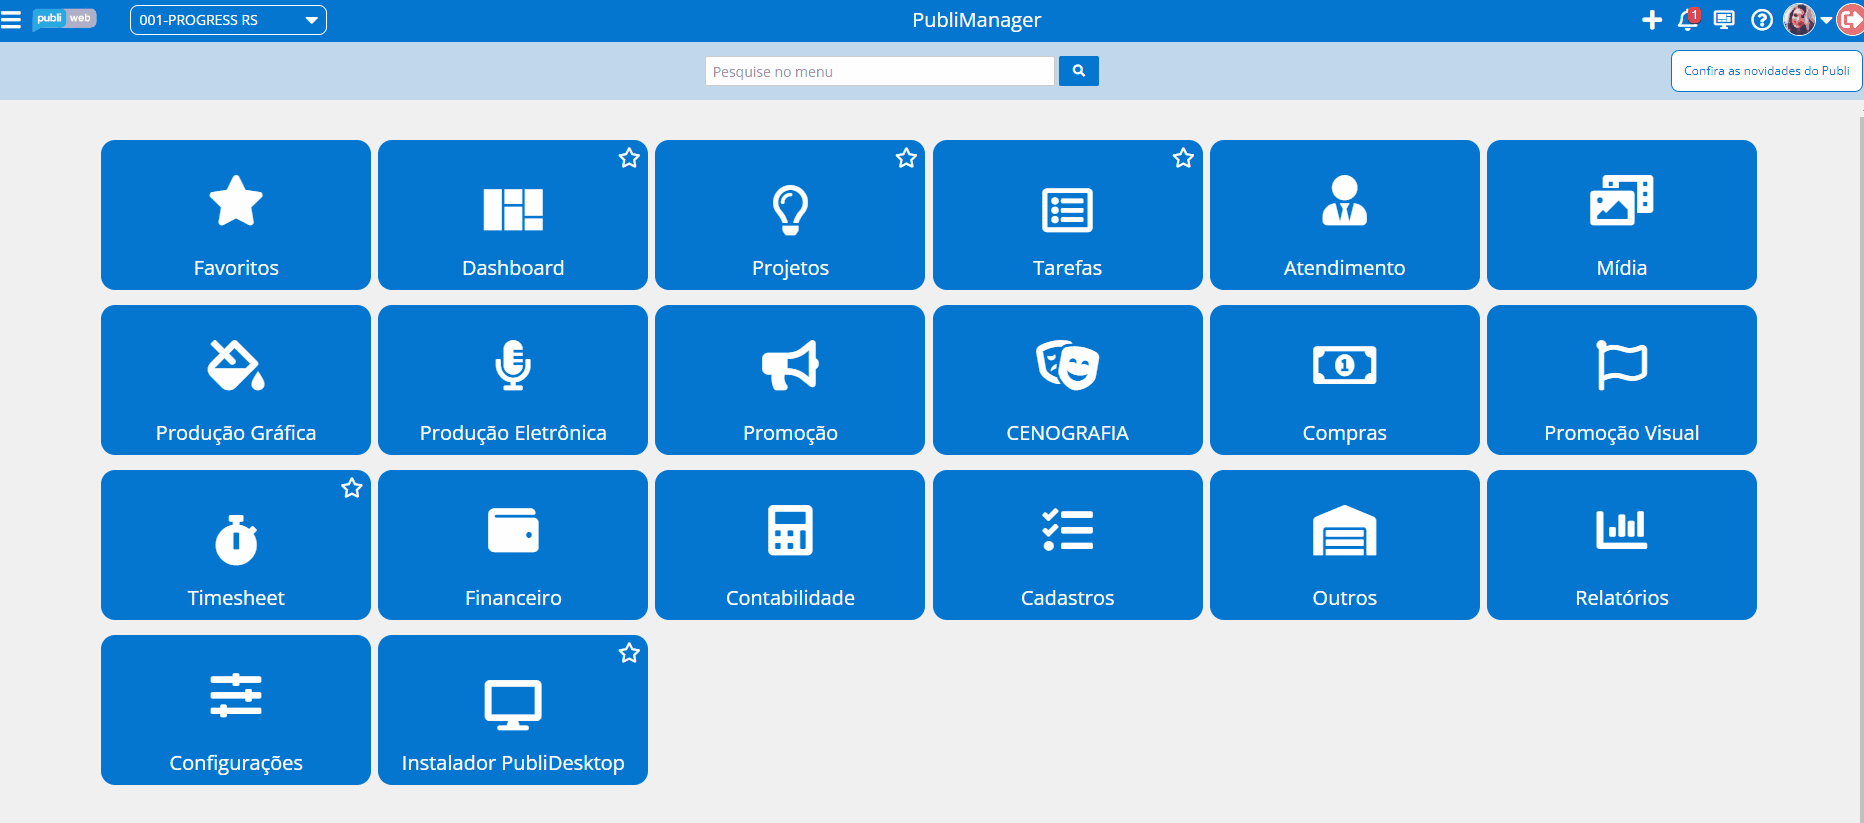Toggle favorite star on Instalador PubliDesktop tile

629,653
